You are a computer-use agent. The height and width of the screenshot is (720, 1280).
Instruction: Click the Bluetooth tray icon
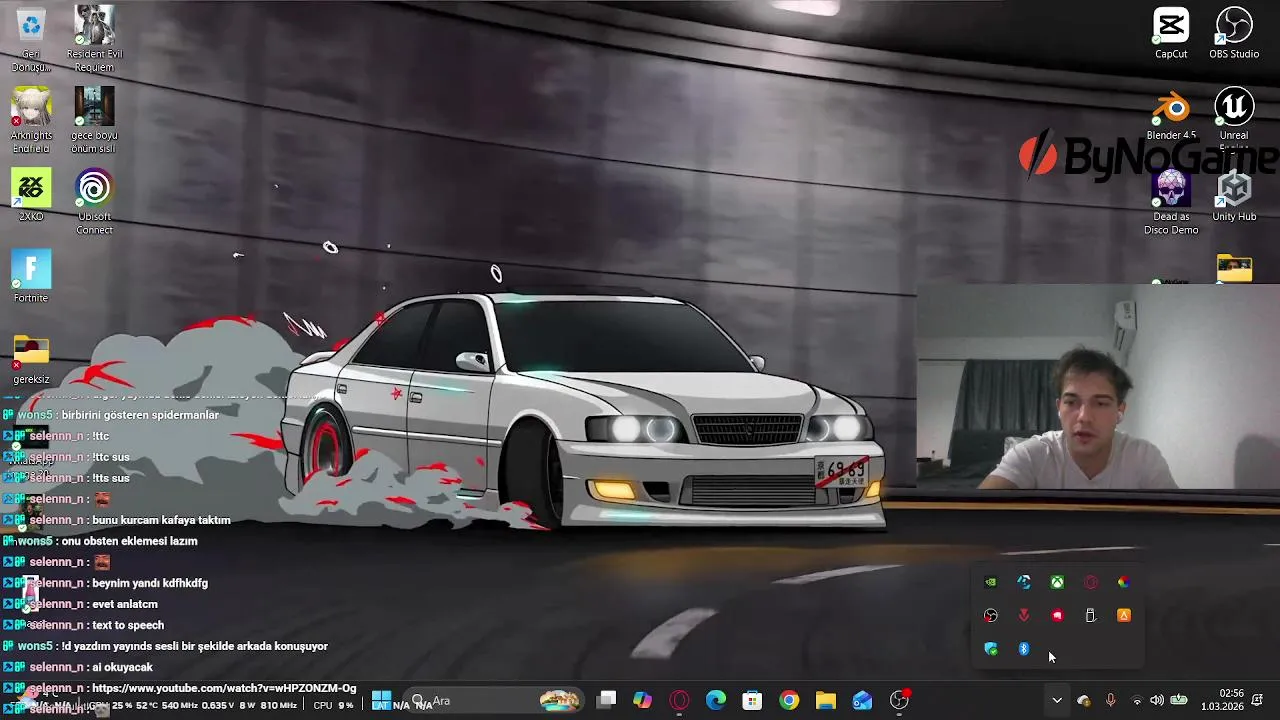(1024, 649)
